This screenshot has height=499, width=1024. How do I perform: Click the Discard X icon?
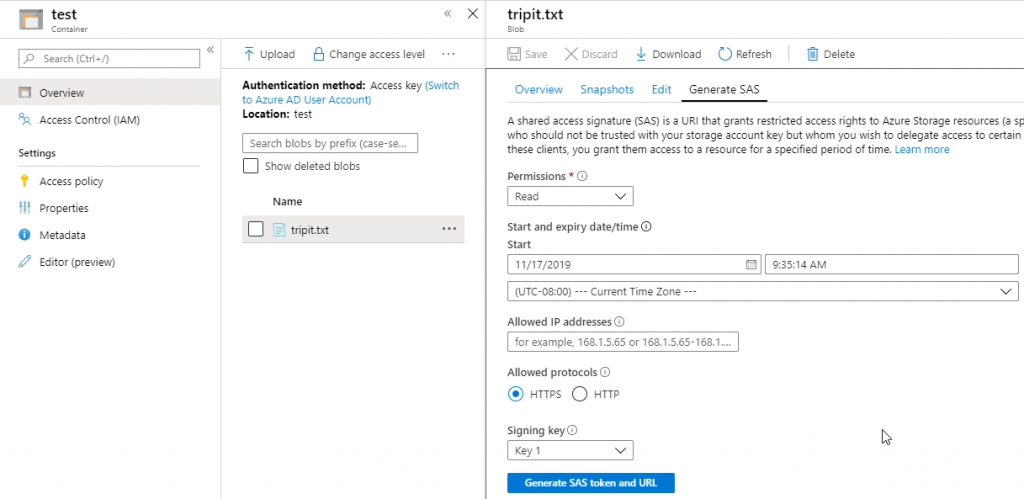(x=571, y=54)
